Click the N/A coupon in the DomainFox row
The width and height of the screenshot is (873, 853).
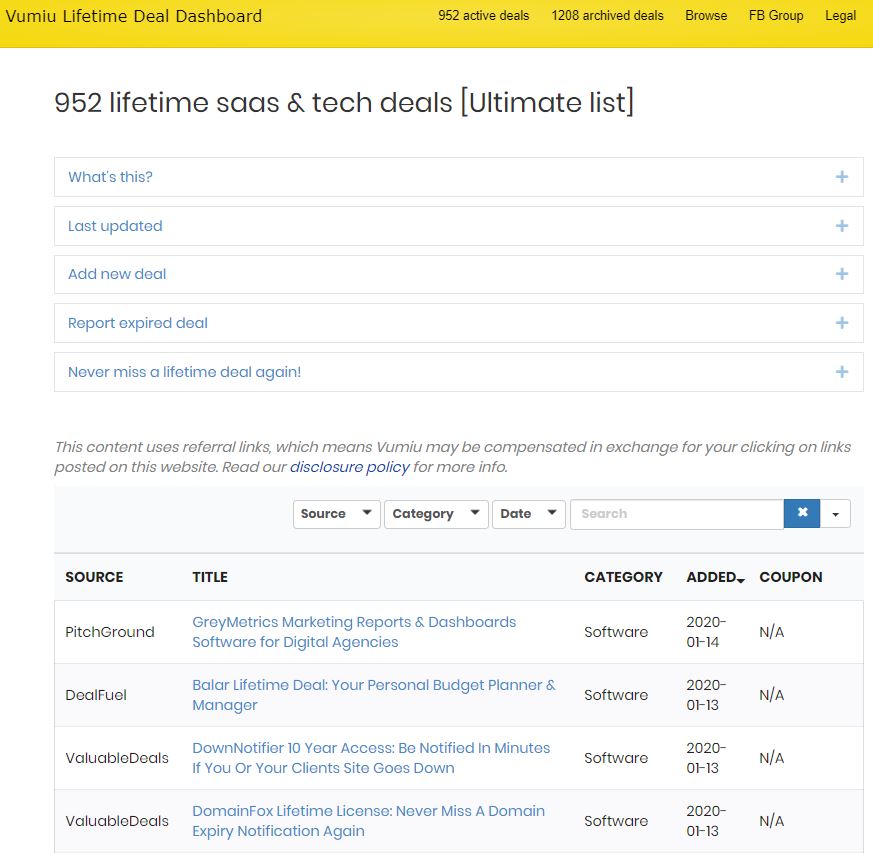click(x=771, y=821)
